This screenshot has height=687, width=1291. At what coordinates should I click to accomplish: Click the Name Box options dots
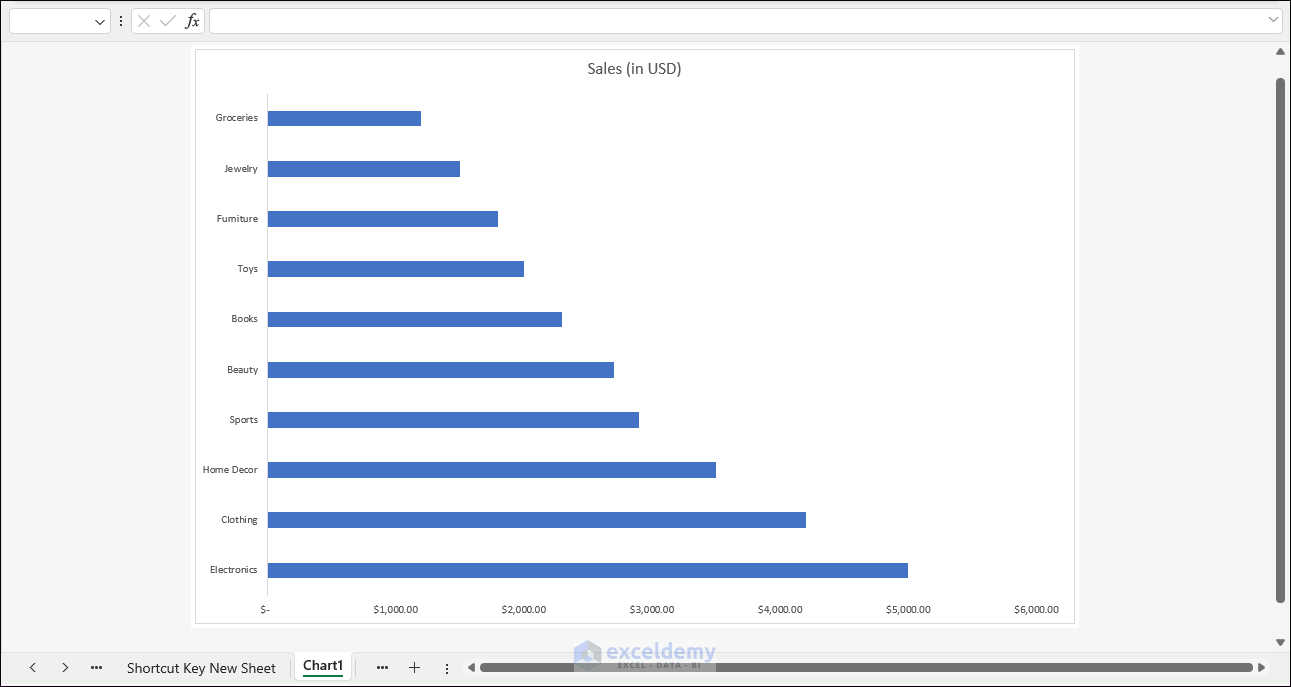[x=121, y=21]
